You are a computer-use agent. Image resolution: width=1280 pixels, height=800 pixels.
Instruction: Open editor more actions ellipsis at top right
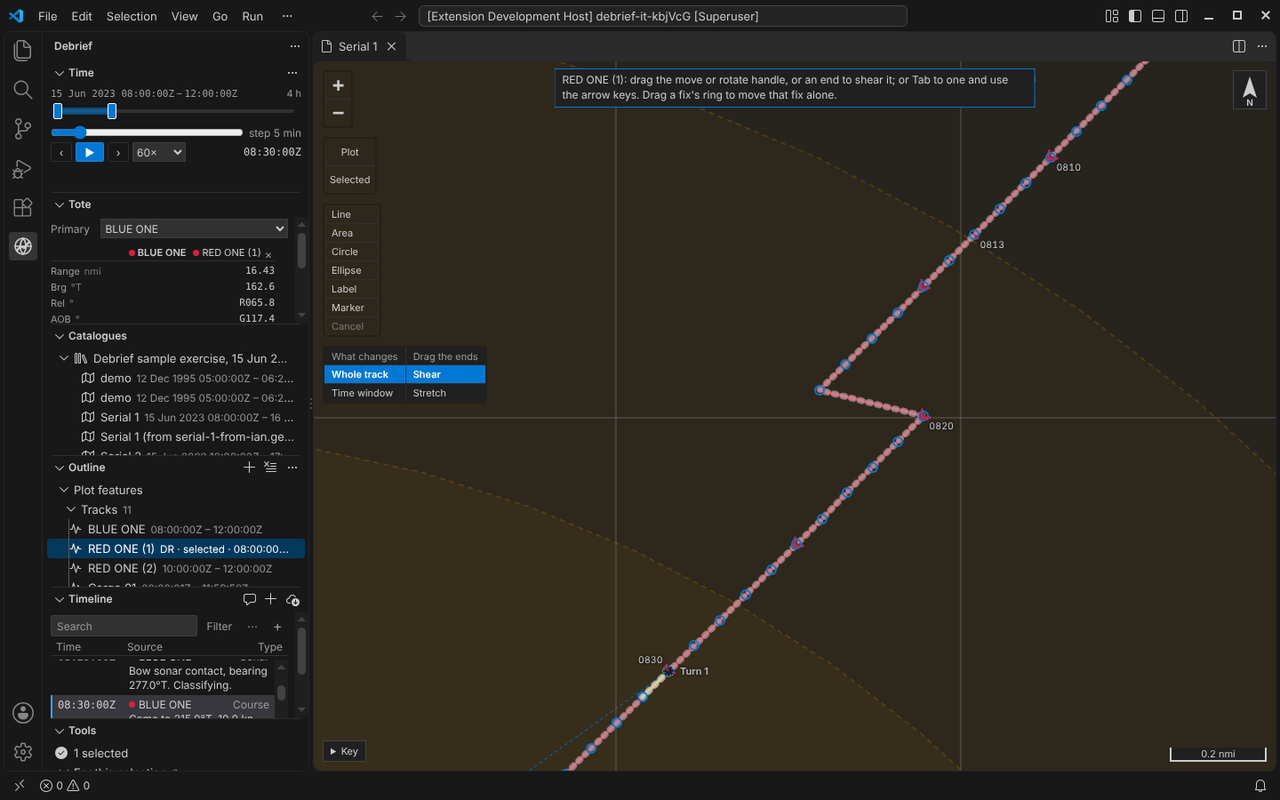click(1262, 46)
